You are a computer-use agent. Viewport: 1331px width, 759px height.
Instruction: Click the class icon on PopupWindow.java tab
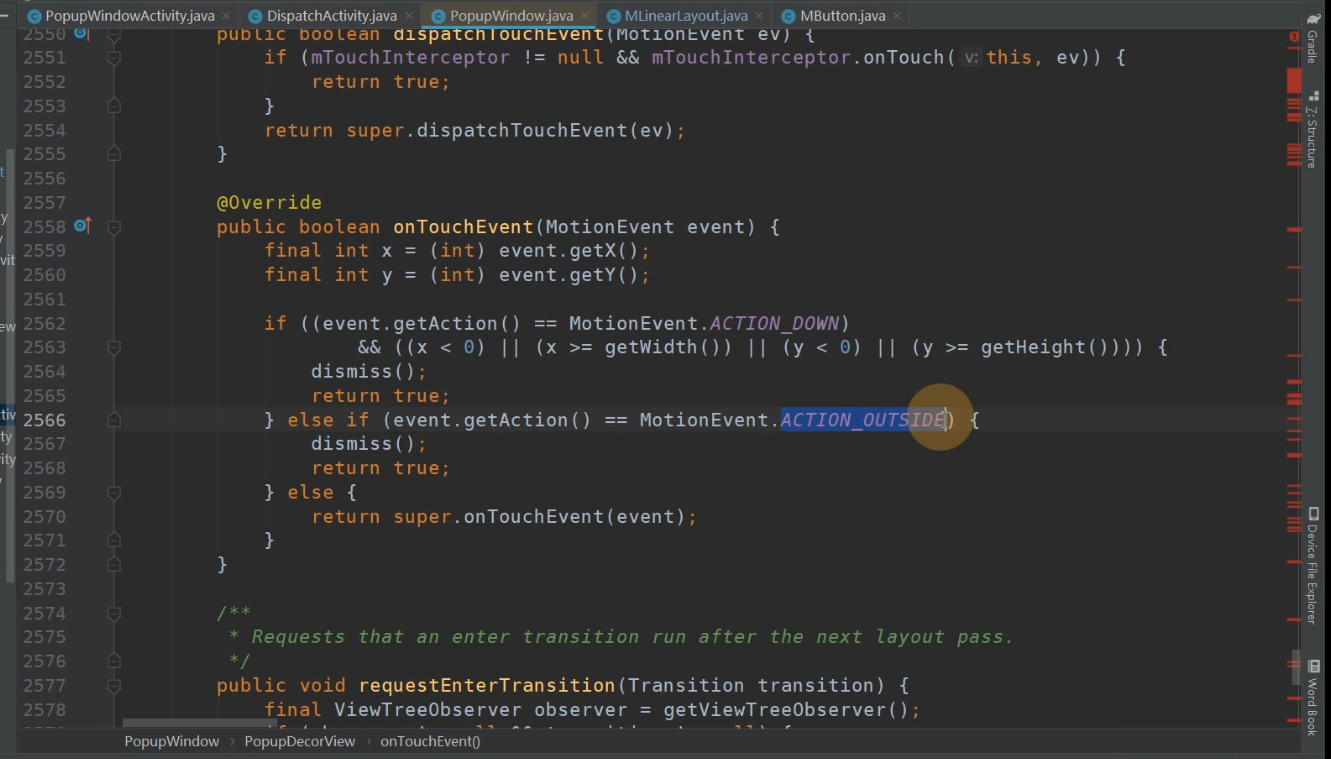(439, 16)
